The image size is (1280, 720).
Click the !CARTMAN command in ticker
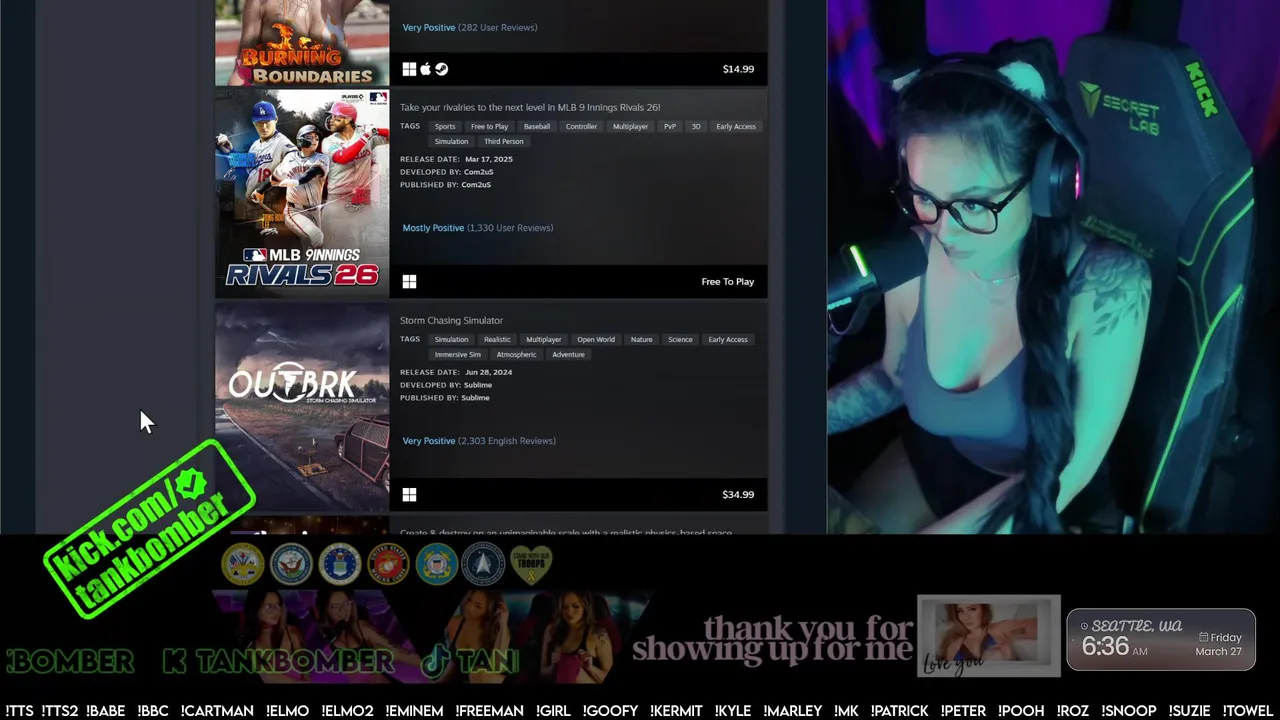[217, 711]
